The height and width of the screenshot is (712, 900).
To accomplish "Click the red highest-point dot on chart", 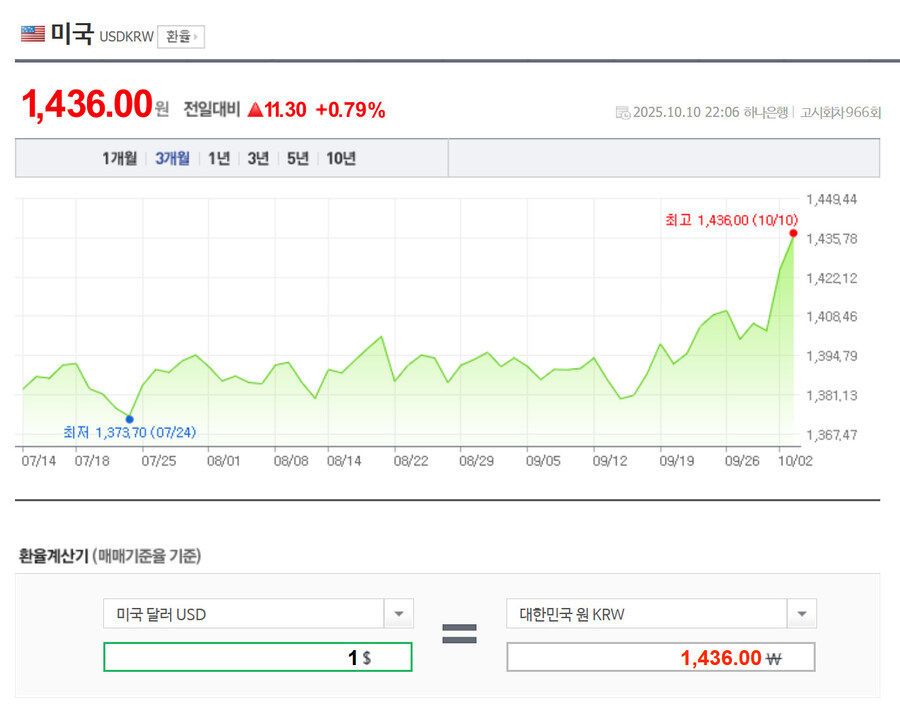I will tap(793, 233).
